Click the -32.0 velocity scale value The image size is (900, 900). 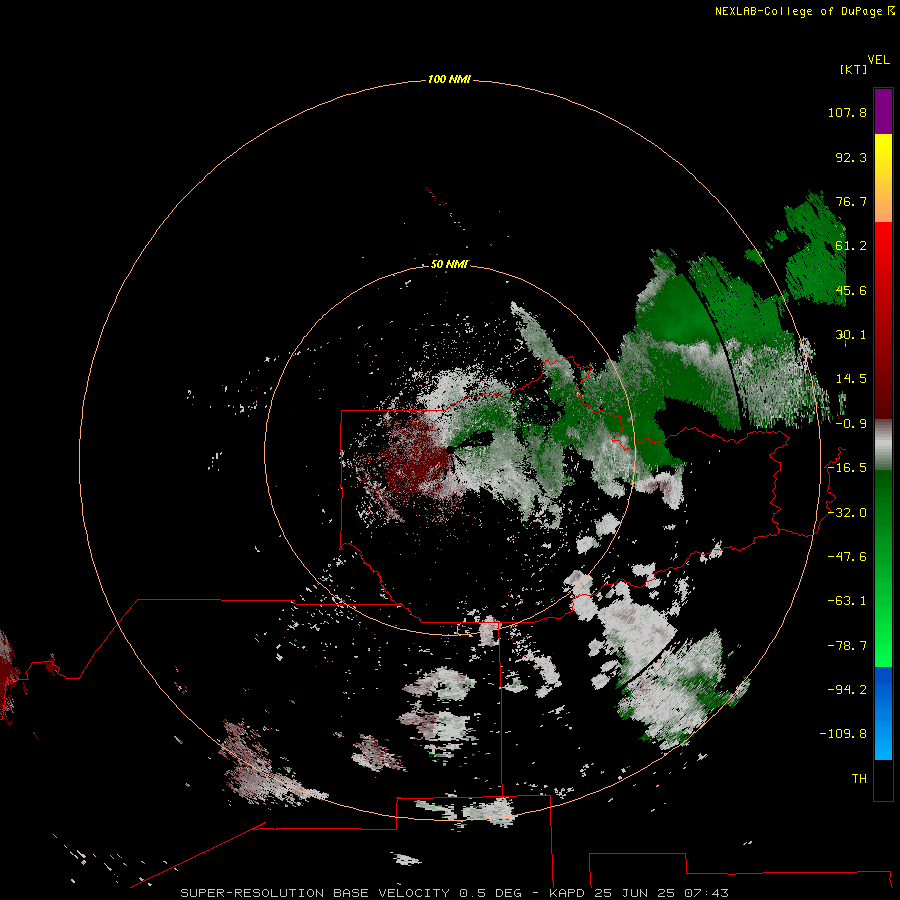[847, 513]
